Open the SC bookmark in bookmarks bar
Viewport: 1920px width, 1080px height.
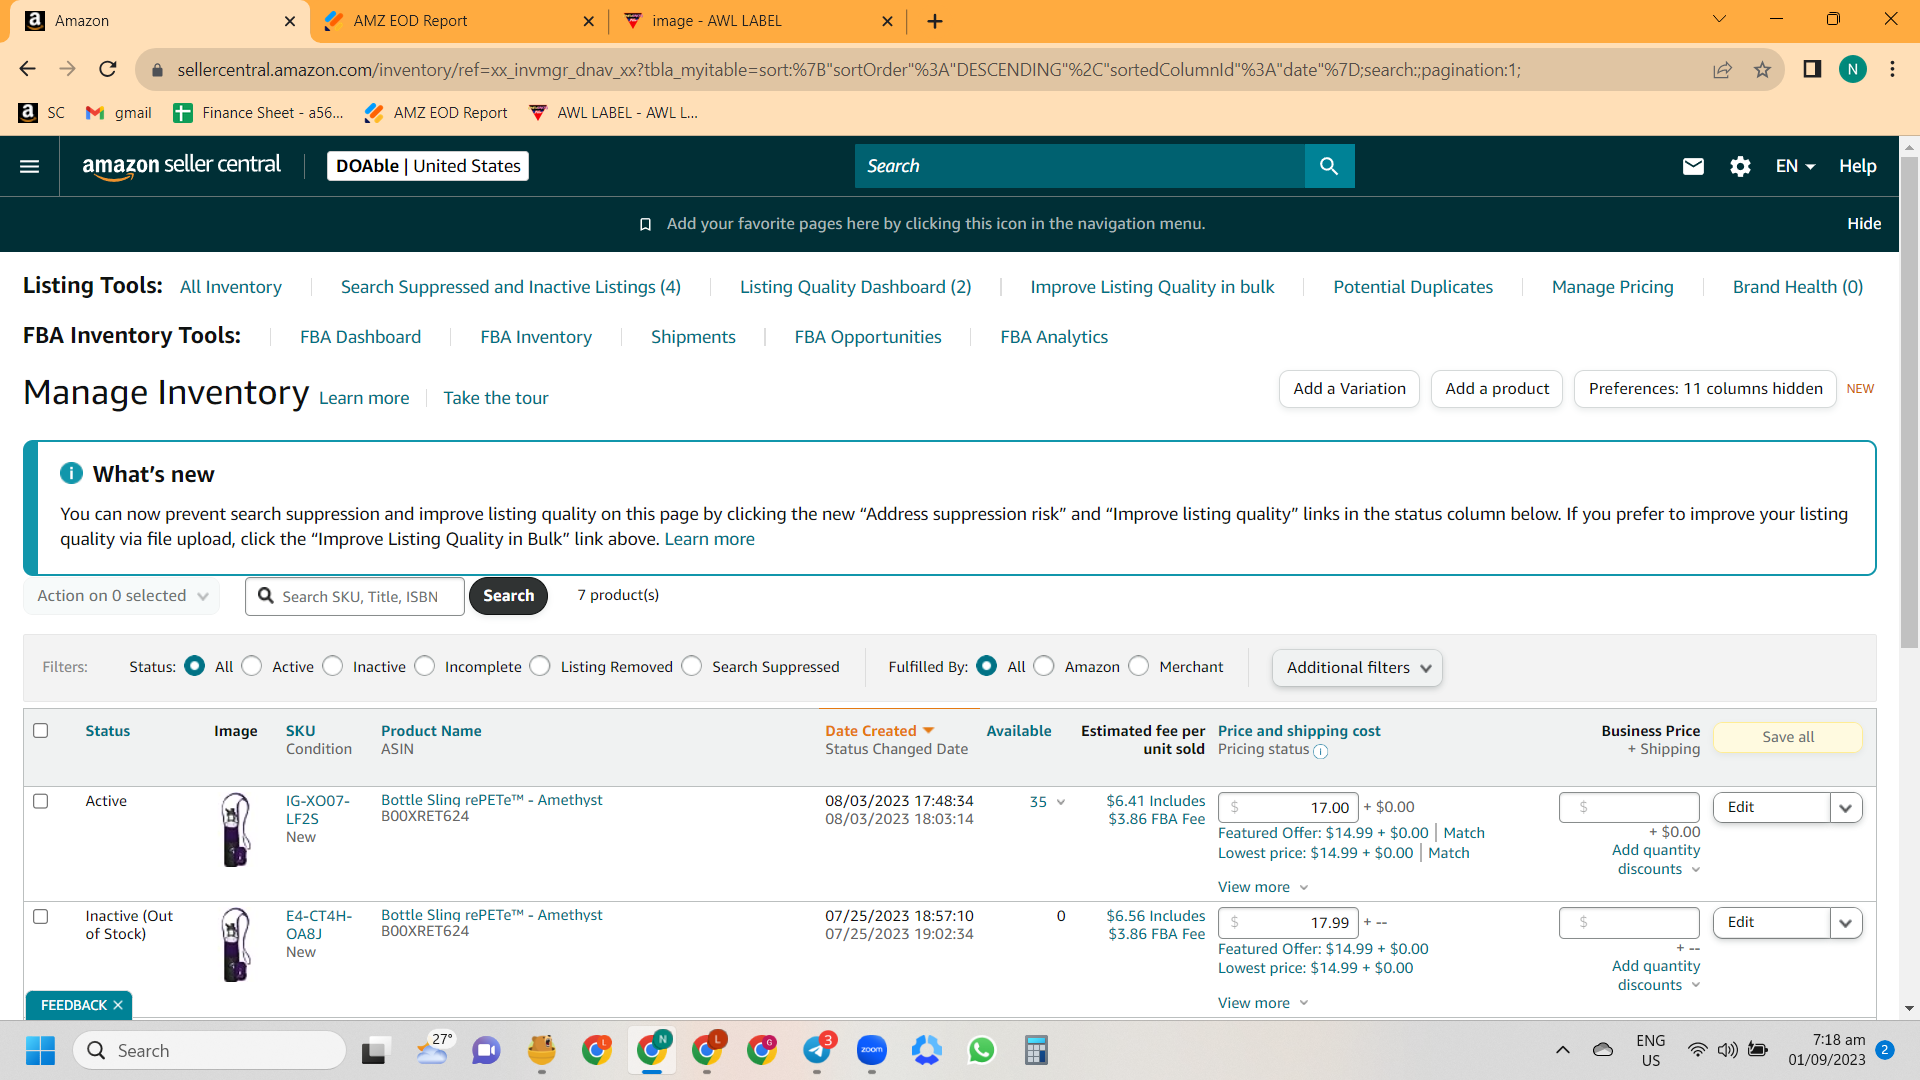coord(42,113)
